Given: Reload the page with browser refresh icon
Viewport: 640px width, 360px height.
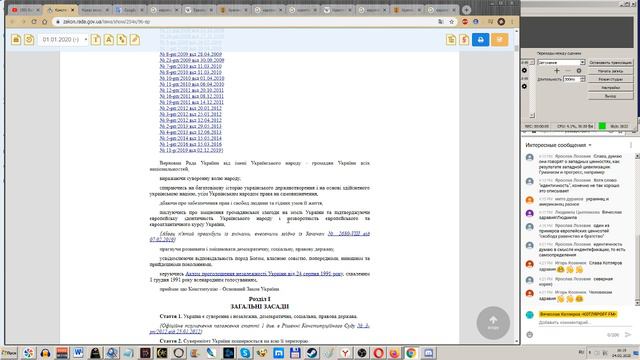Looking at the screenshot, I should (x=34, y=22).
